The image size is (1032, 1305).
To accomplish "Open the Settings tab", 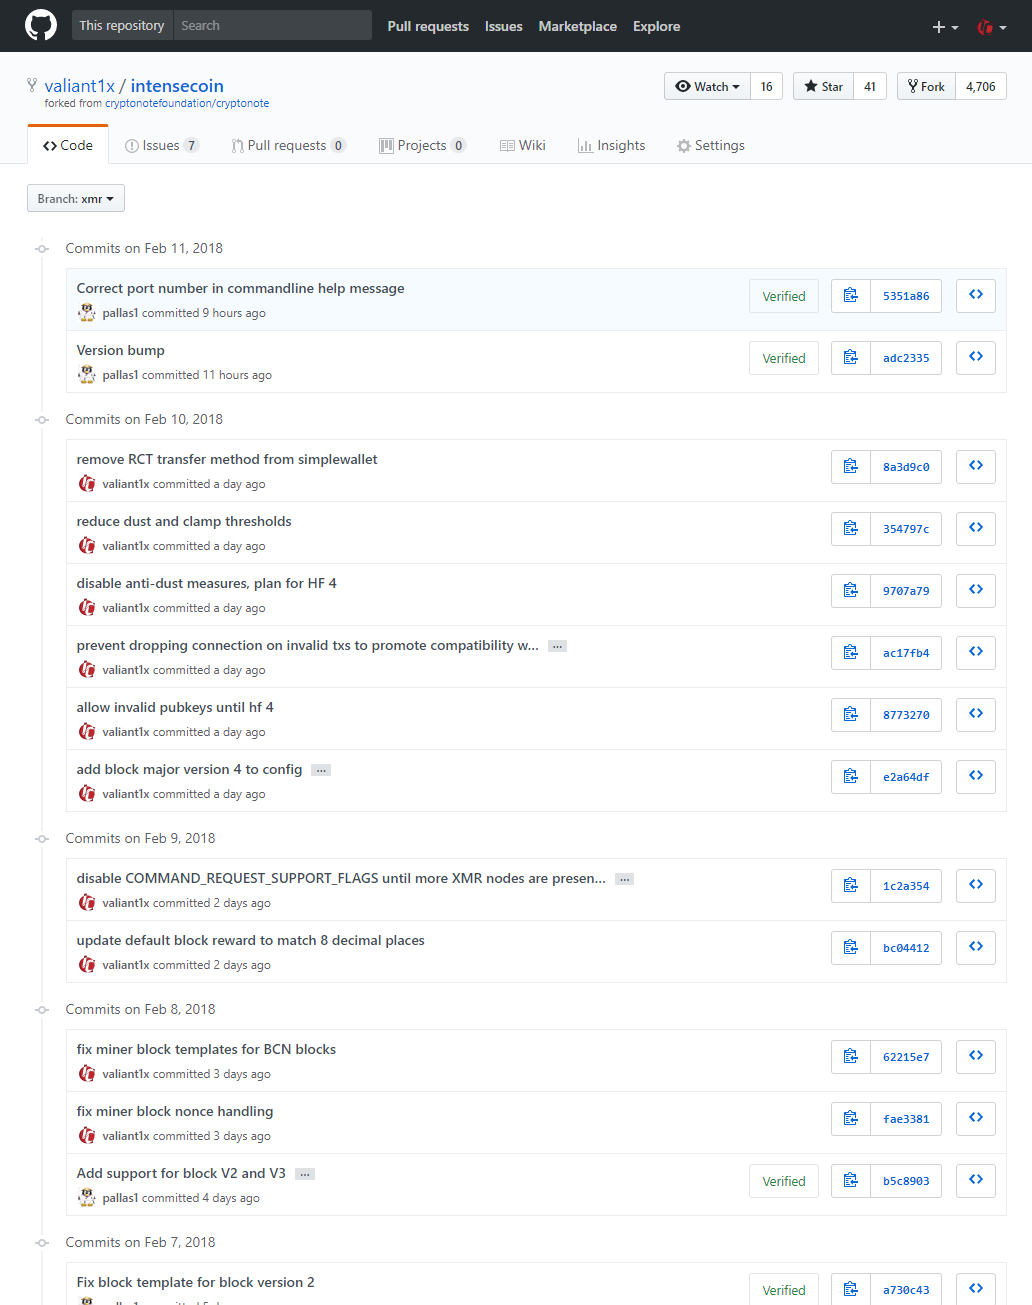I will pos(710,145).
